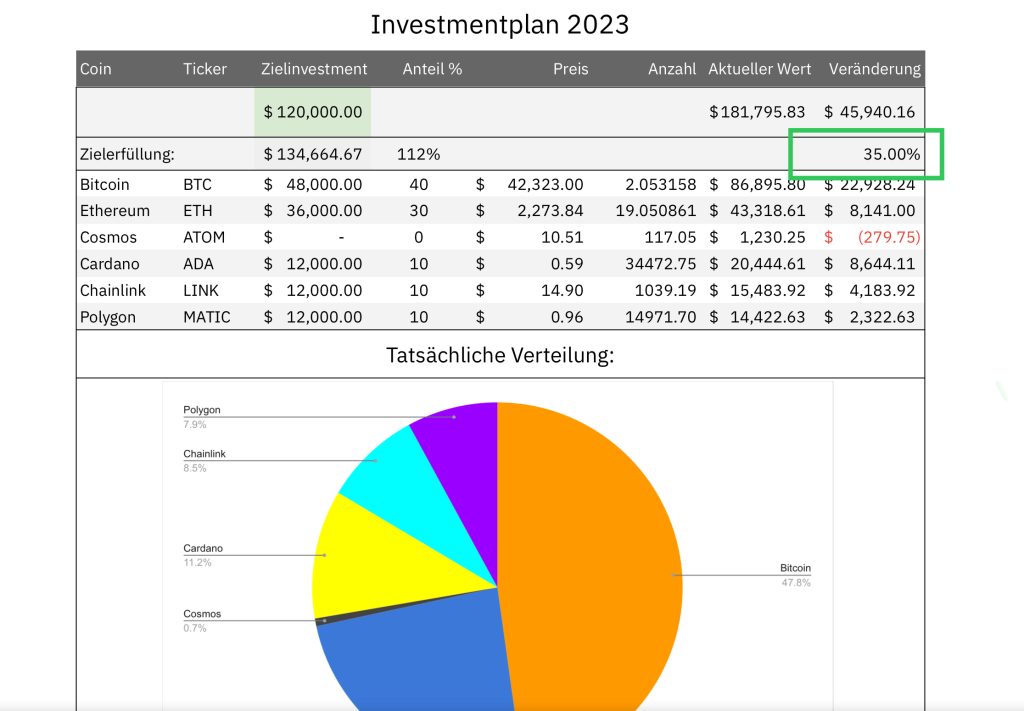
Task: Click Cardano value 20,444.61 cell
Action: pos(758,264)
